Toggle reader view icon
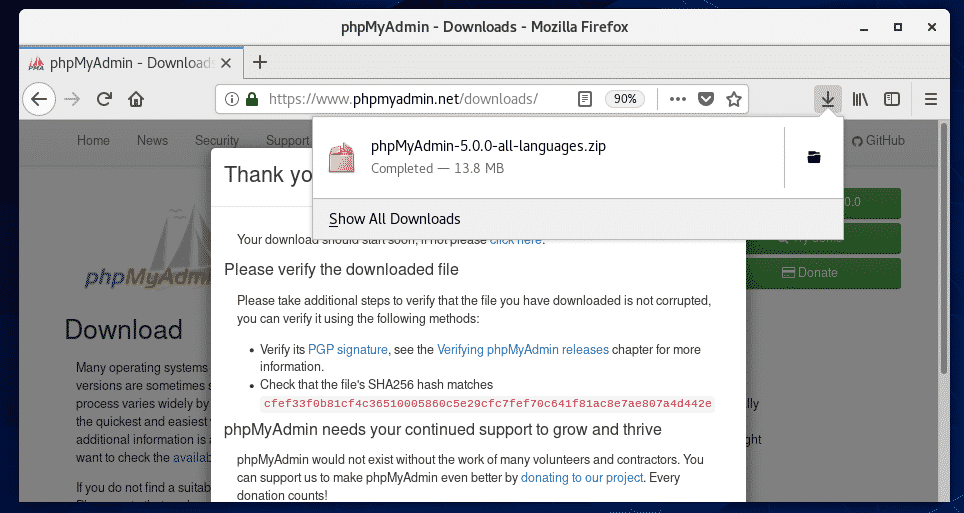 click(585, 99)
